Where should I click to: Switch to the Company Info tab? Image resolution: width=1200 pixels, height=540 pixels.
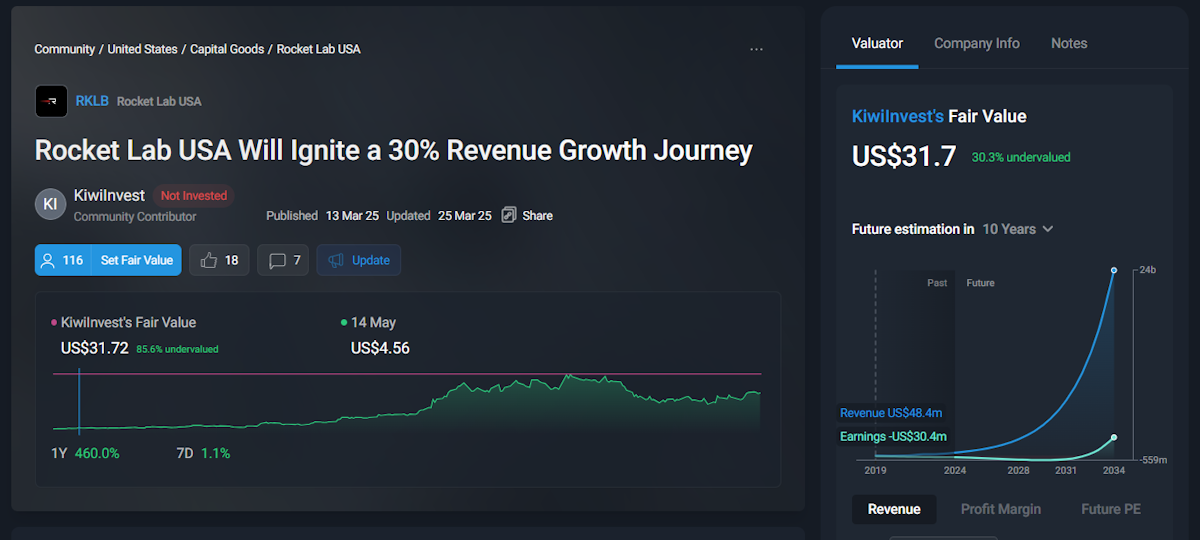coord(977,43)
